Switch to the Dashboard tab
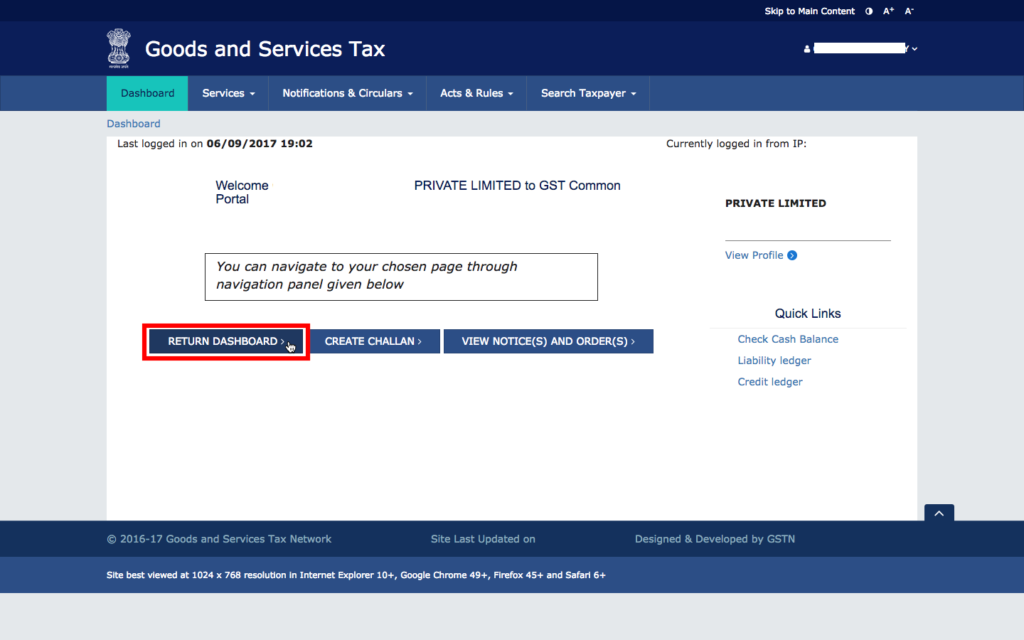Screen dimensions: 1024x640 click(x=147, y=92)
